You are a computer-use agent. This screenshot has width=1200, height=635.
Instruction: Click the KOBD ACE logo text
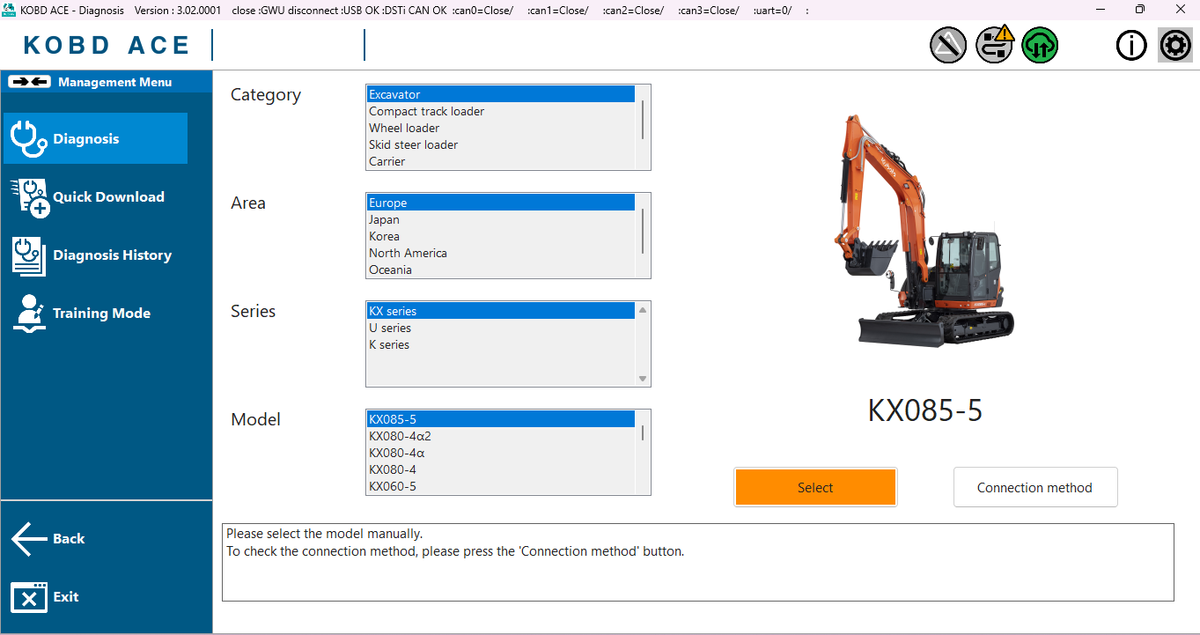pyautogui.click(x=106, y=45)
